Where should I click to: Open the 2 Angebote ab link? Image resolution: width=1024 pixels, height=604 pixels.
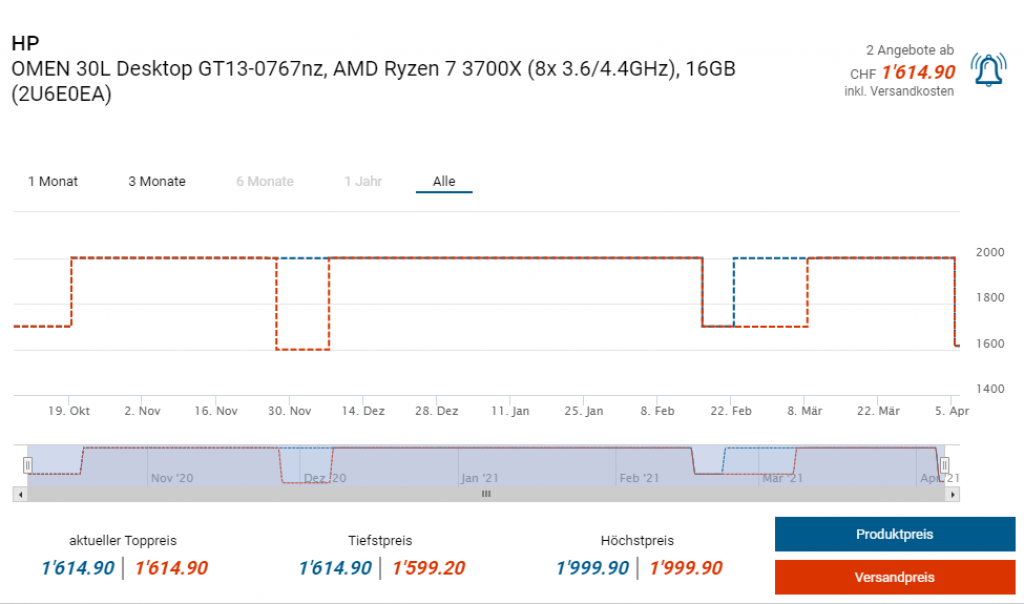tap(909, 49)
